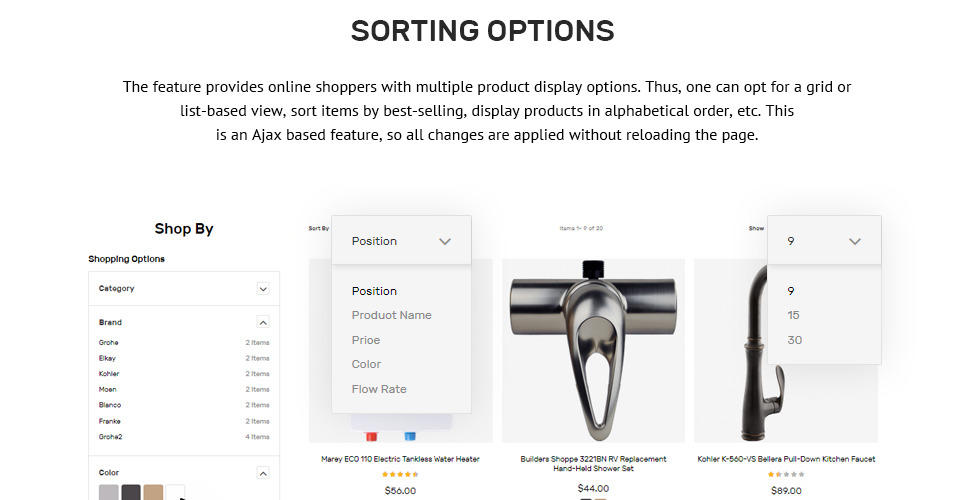Select the dark charcoal color swatch
This screenshot has height=500, width=965.
point(131,493)
